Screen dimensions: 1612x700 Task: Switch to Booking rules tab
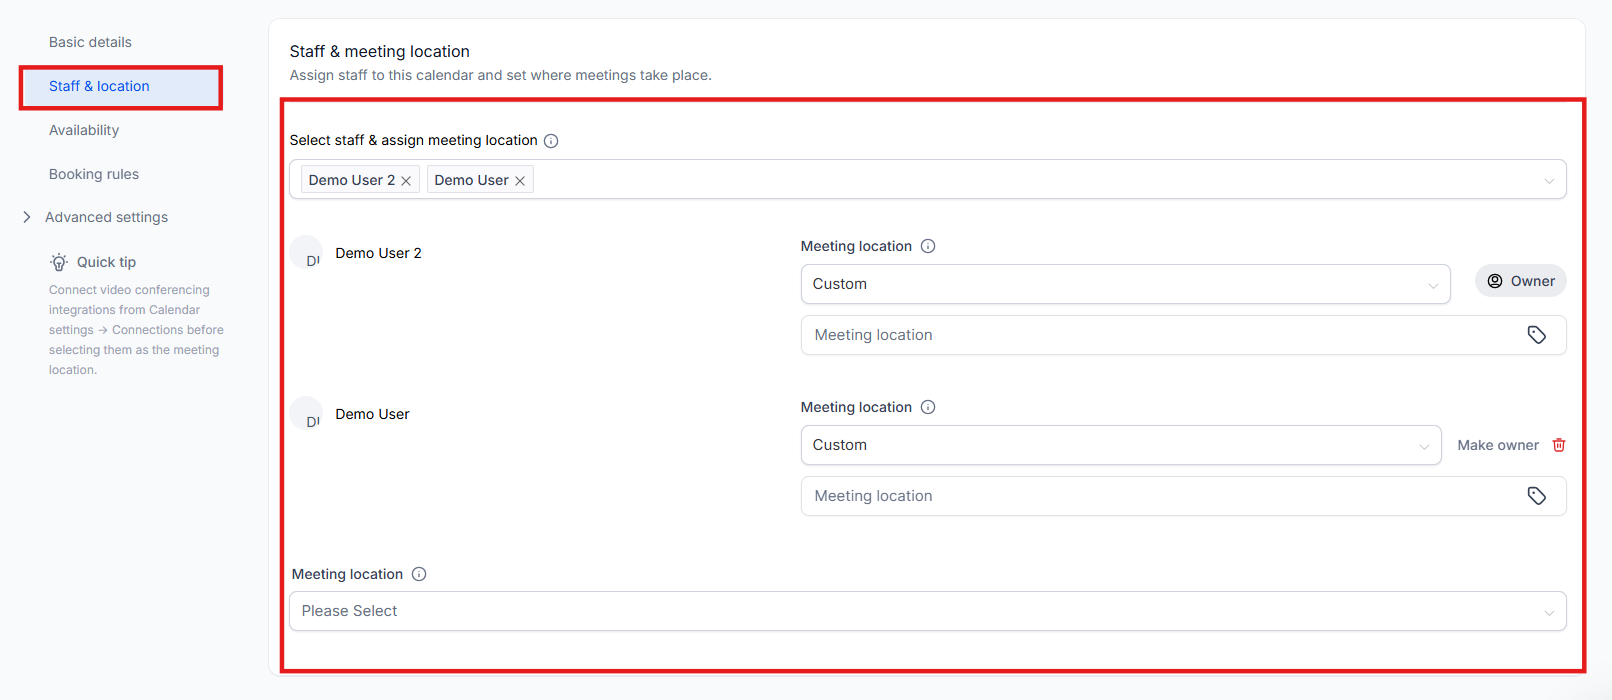pyautogui.click(x=94, y=174)
